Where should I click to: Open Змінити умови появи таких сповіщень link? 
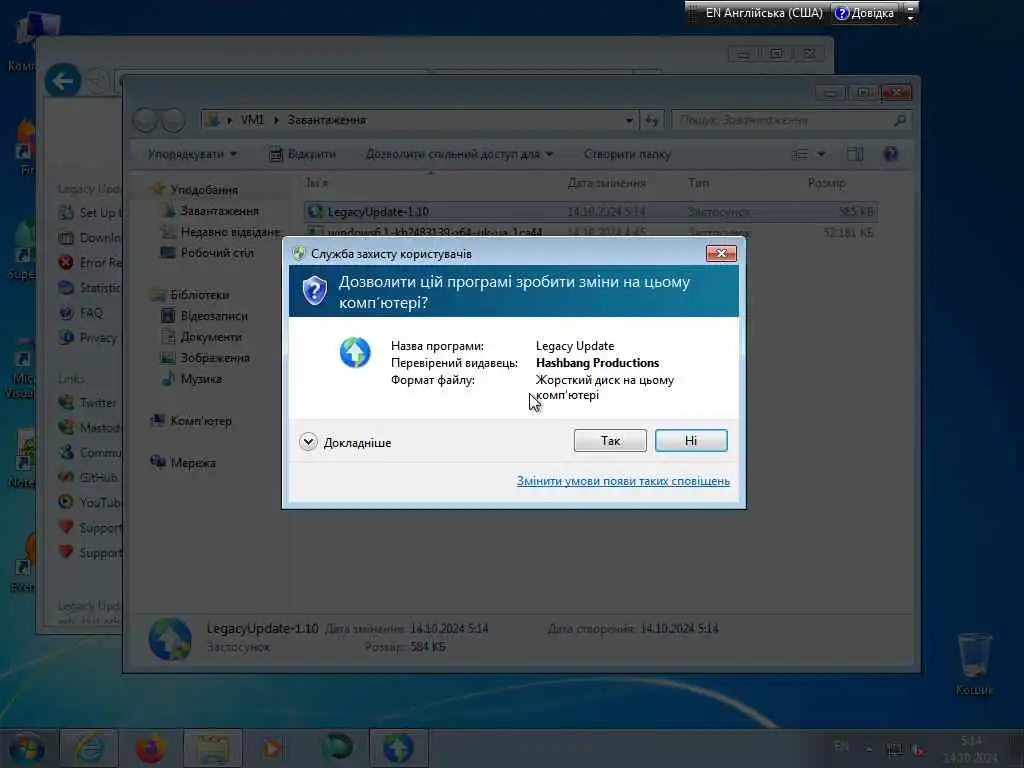(x=623, y=481)
